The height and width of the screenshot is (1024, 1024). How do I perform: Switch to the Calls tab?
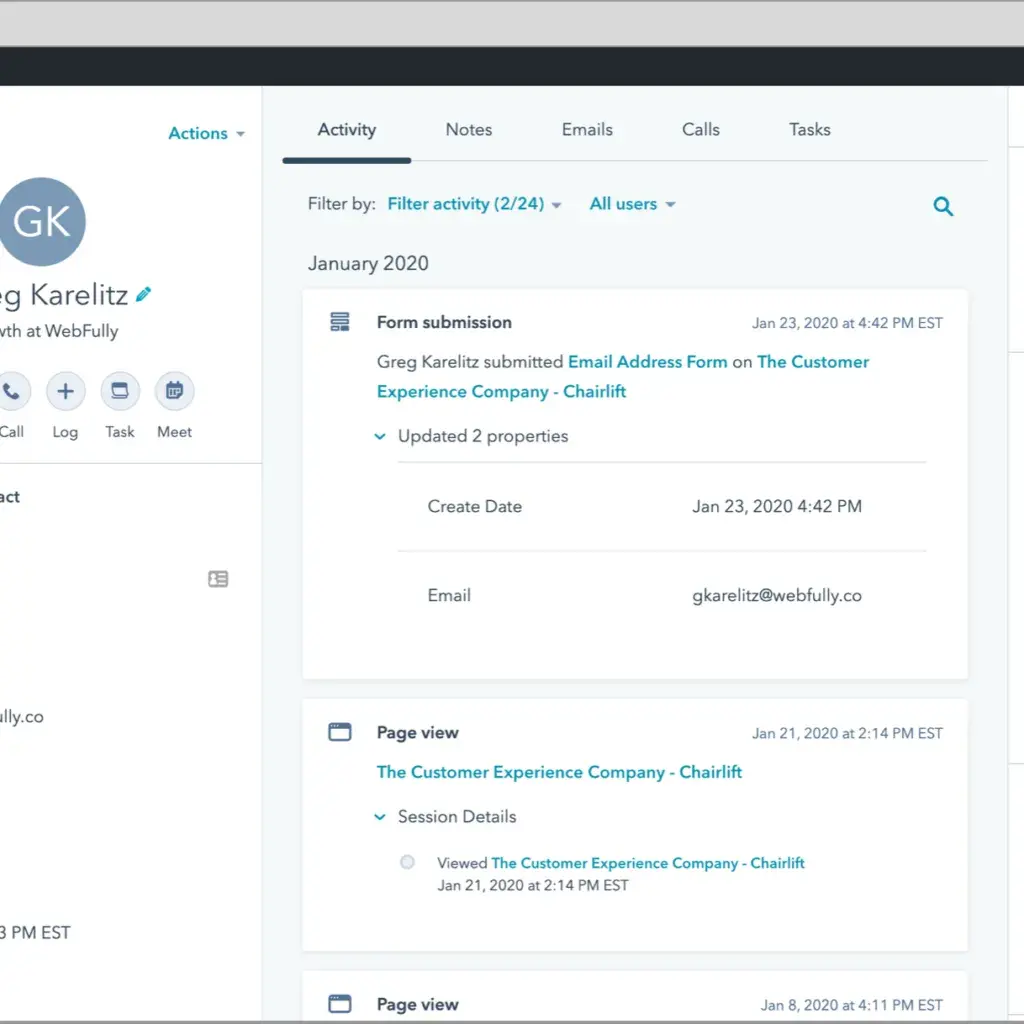coord(701,129)
